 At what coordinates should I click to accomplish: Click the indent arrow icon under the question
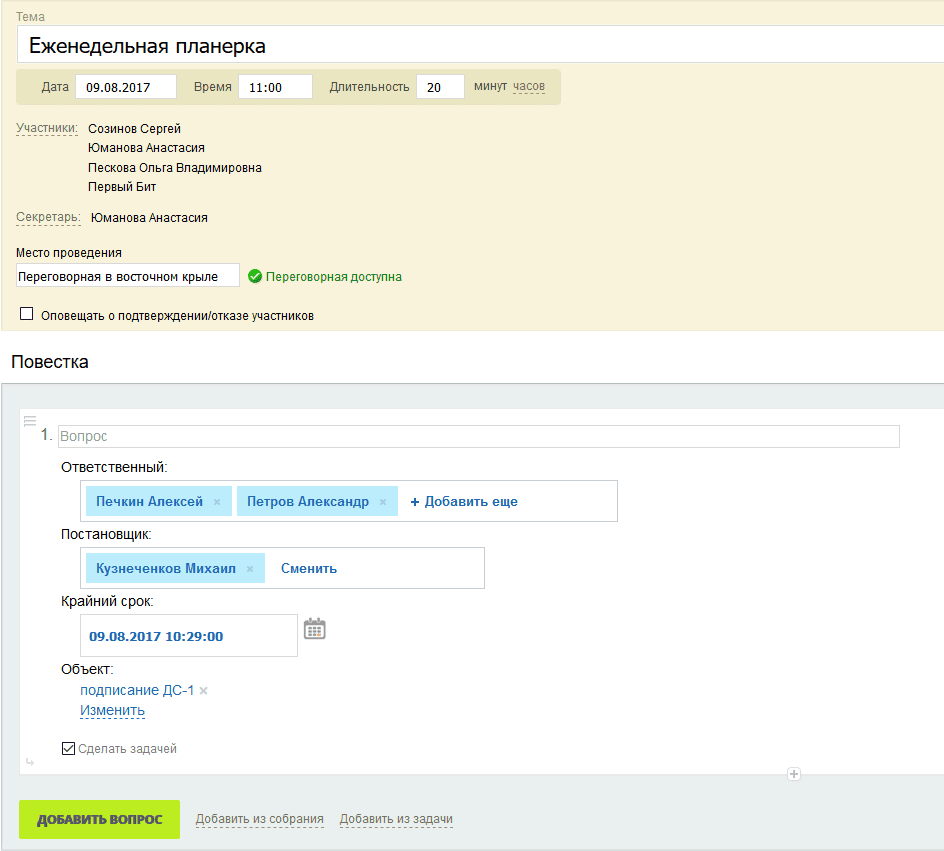(29, 763)
